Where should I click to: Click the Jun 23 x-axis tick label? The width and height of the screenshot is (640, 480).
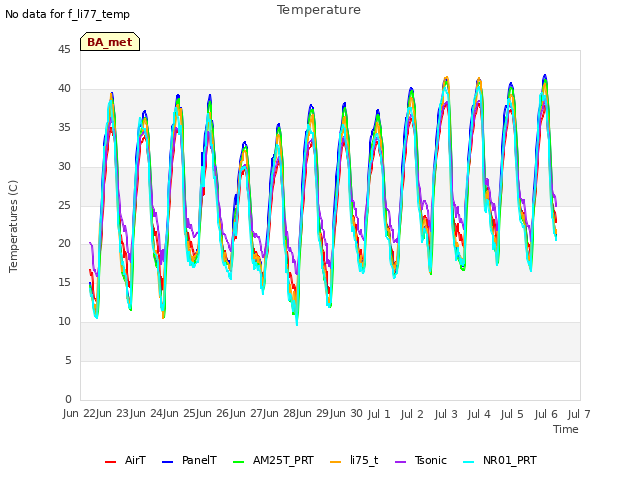113,413
